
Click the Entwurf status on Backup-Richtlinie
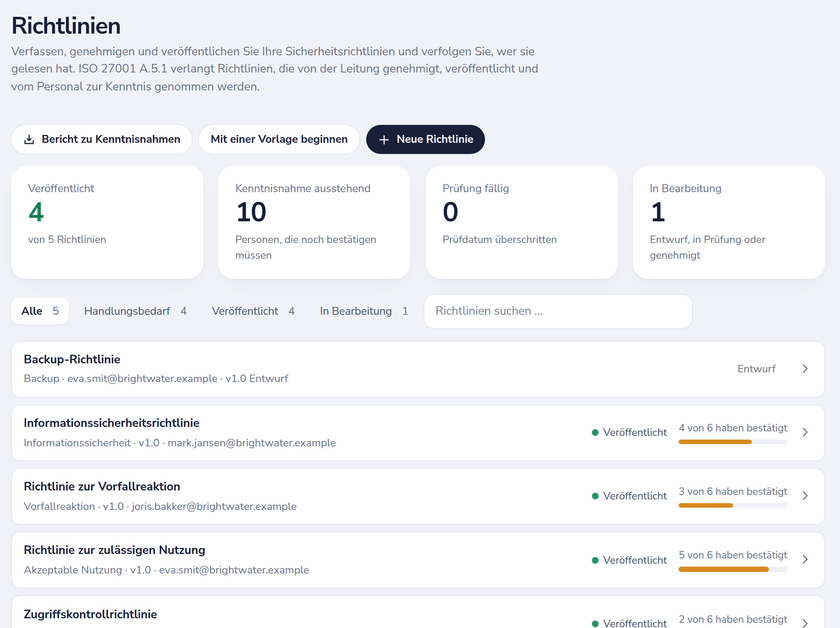coord(756,369)
